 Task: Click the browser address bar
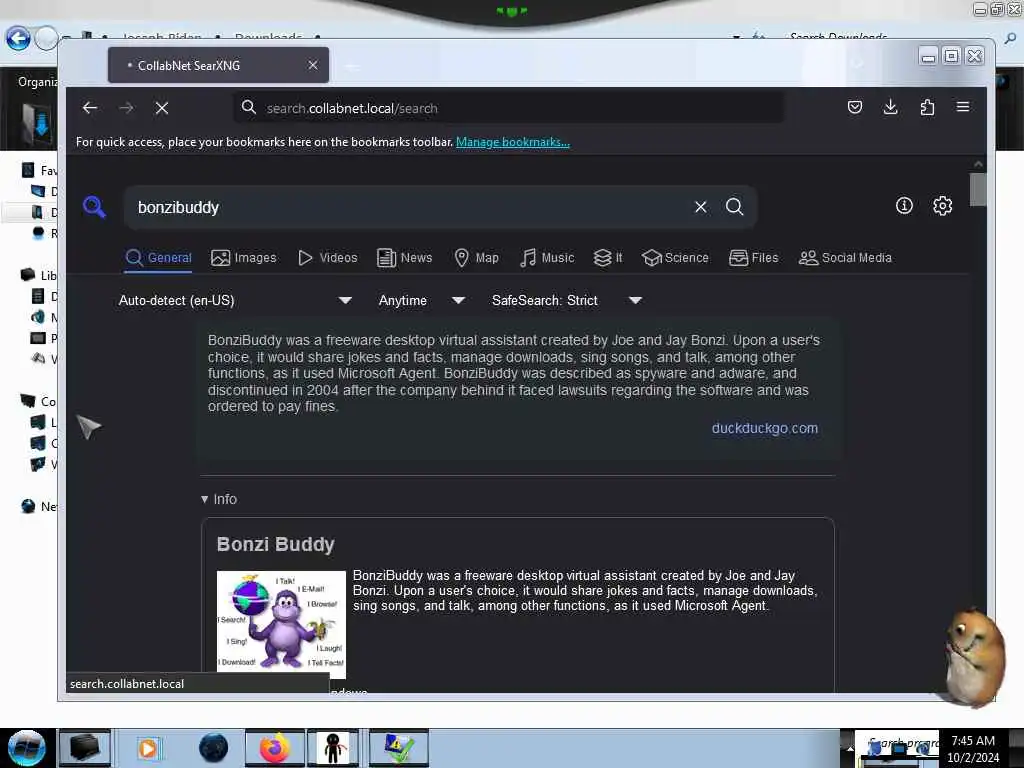tap(509, 108)
